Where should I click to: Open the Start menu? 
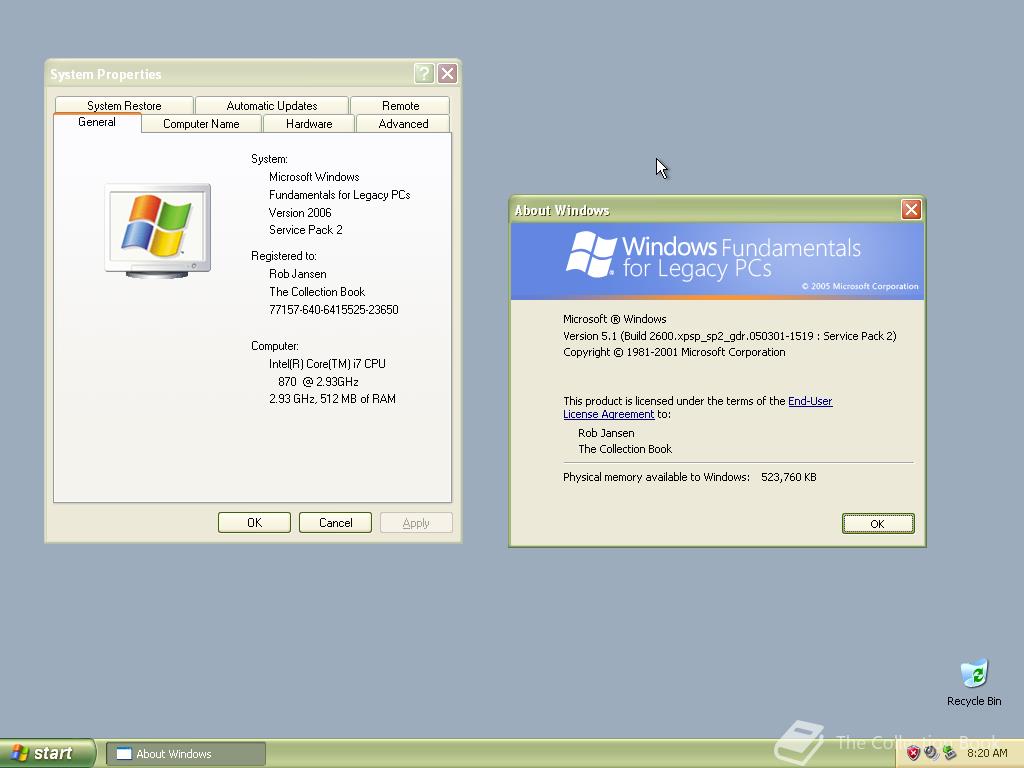tap(47, 753)
